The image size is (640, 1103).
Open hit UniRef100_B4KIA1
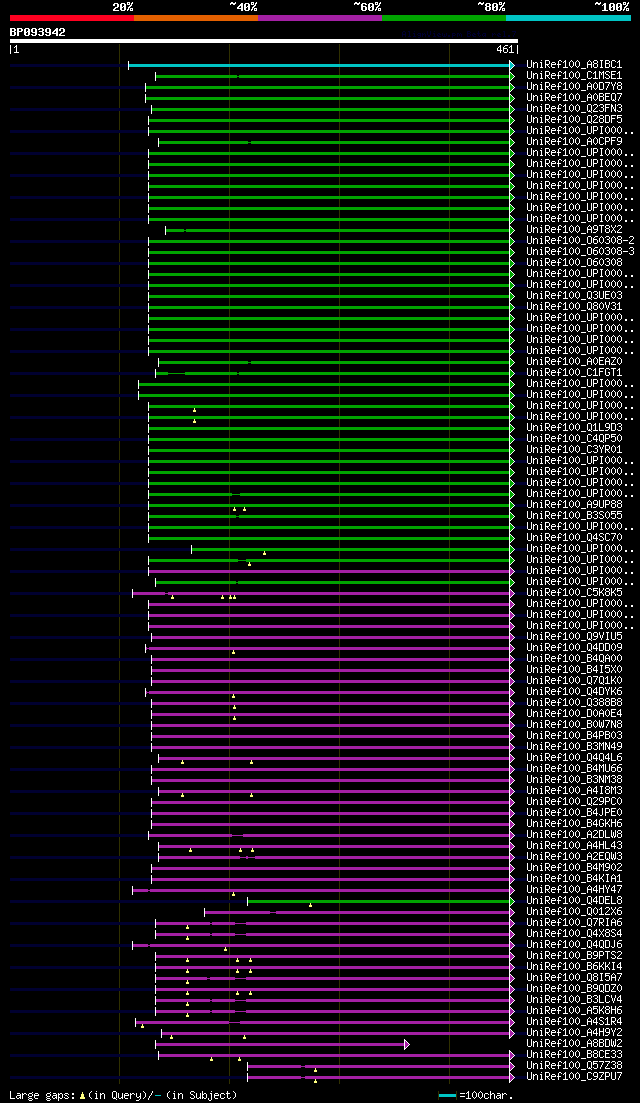574,879
